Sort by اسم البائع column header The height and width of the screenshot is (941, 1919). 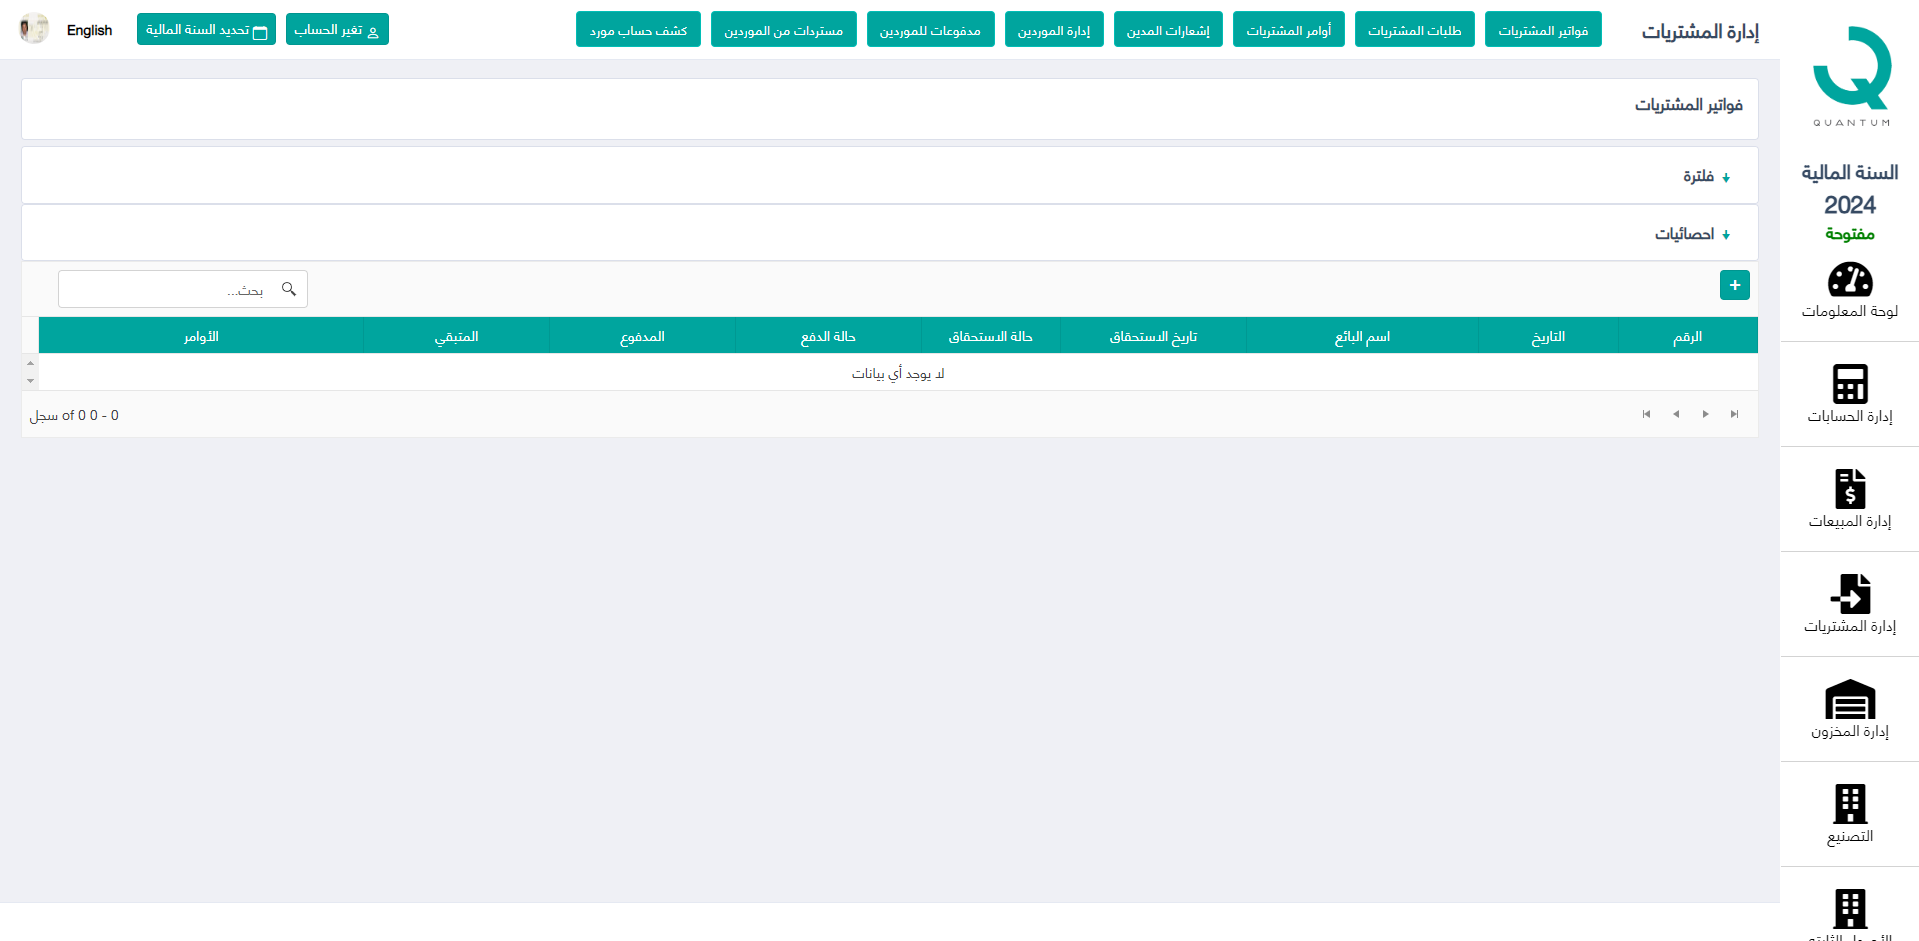(1361, 336)
